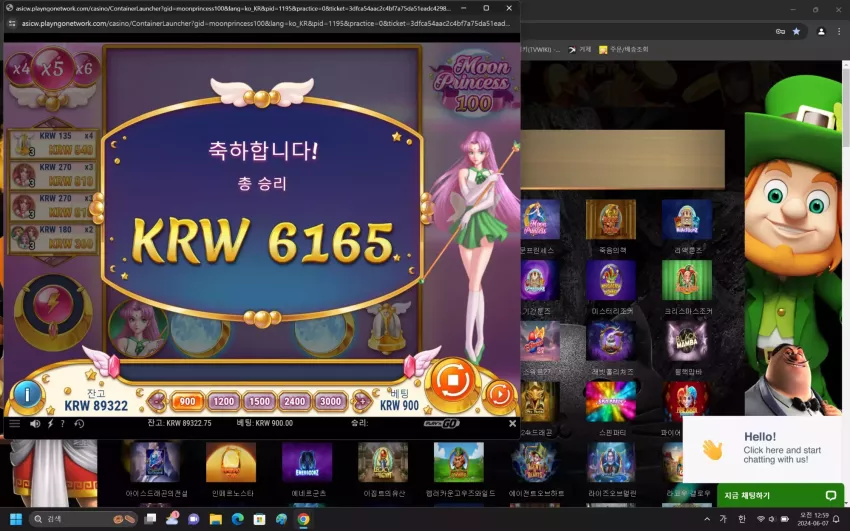
Task: Open the Chrome profile avatar icon
Action: tap(821, 31)
